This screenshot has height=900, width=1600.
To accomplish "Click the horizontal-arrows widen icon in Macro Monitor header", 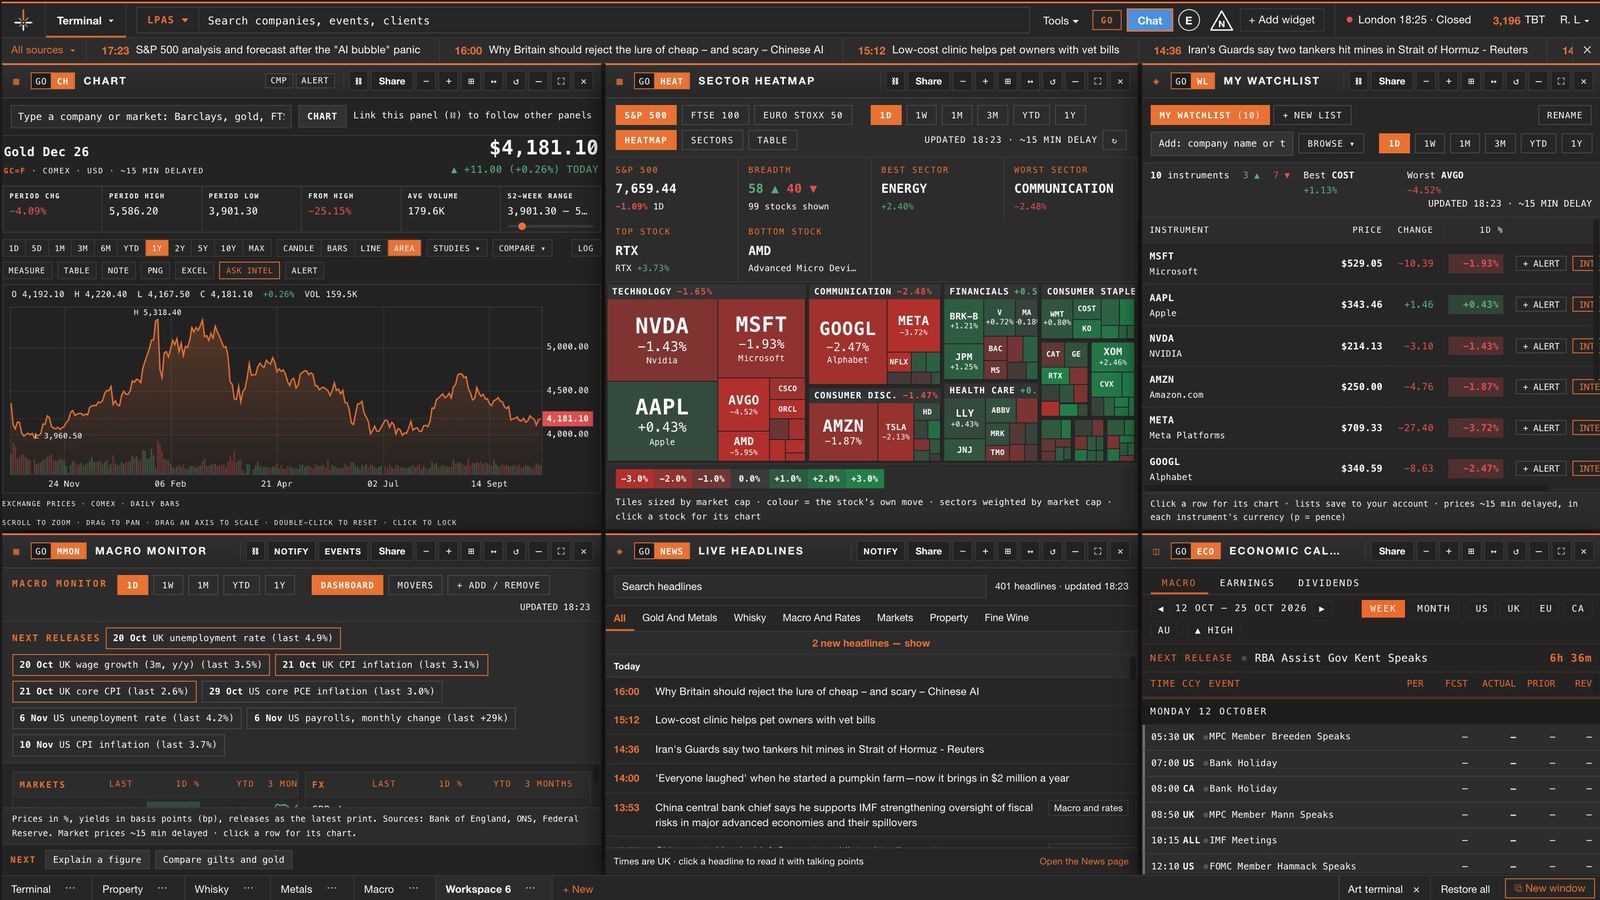I will 493,551.
